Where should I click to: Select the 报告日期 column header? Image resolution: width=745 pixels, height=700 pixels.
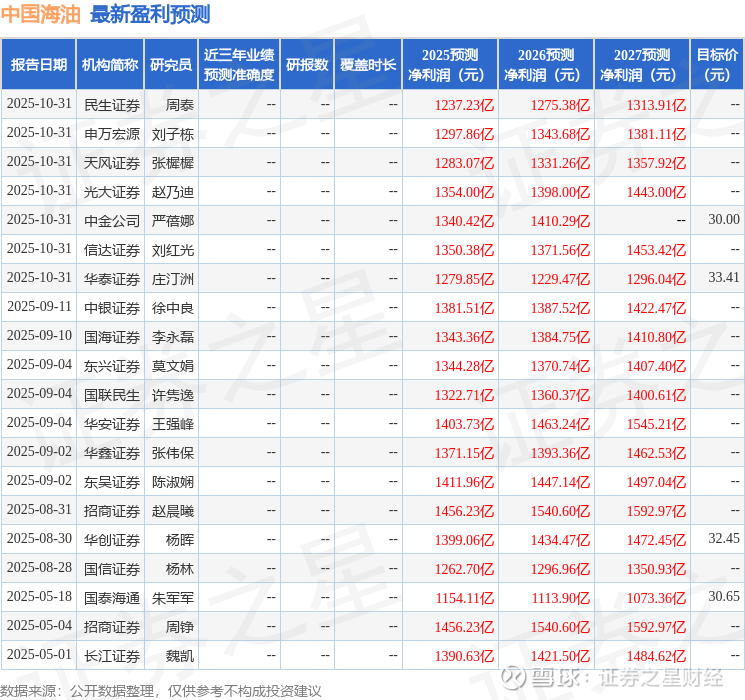(38, 65)
